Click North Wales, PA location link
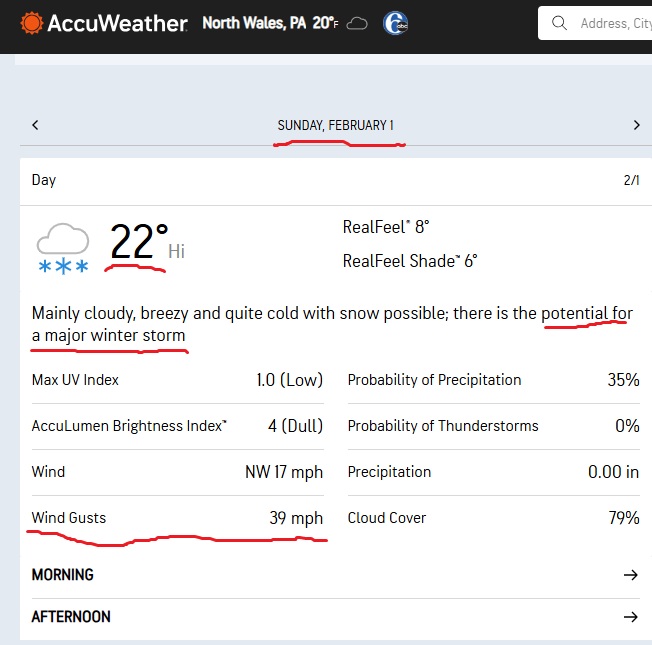The width and height of the screenshot is (652, 645). (254, 23)
